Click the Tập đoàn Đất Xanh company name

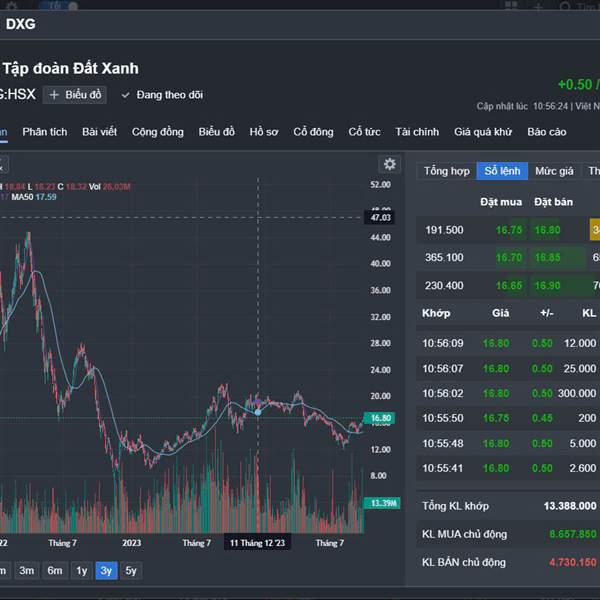click(71, 69)
